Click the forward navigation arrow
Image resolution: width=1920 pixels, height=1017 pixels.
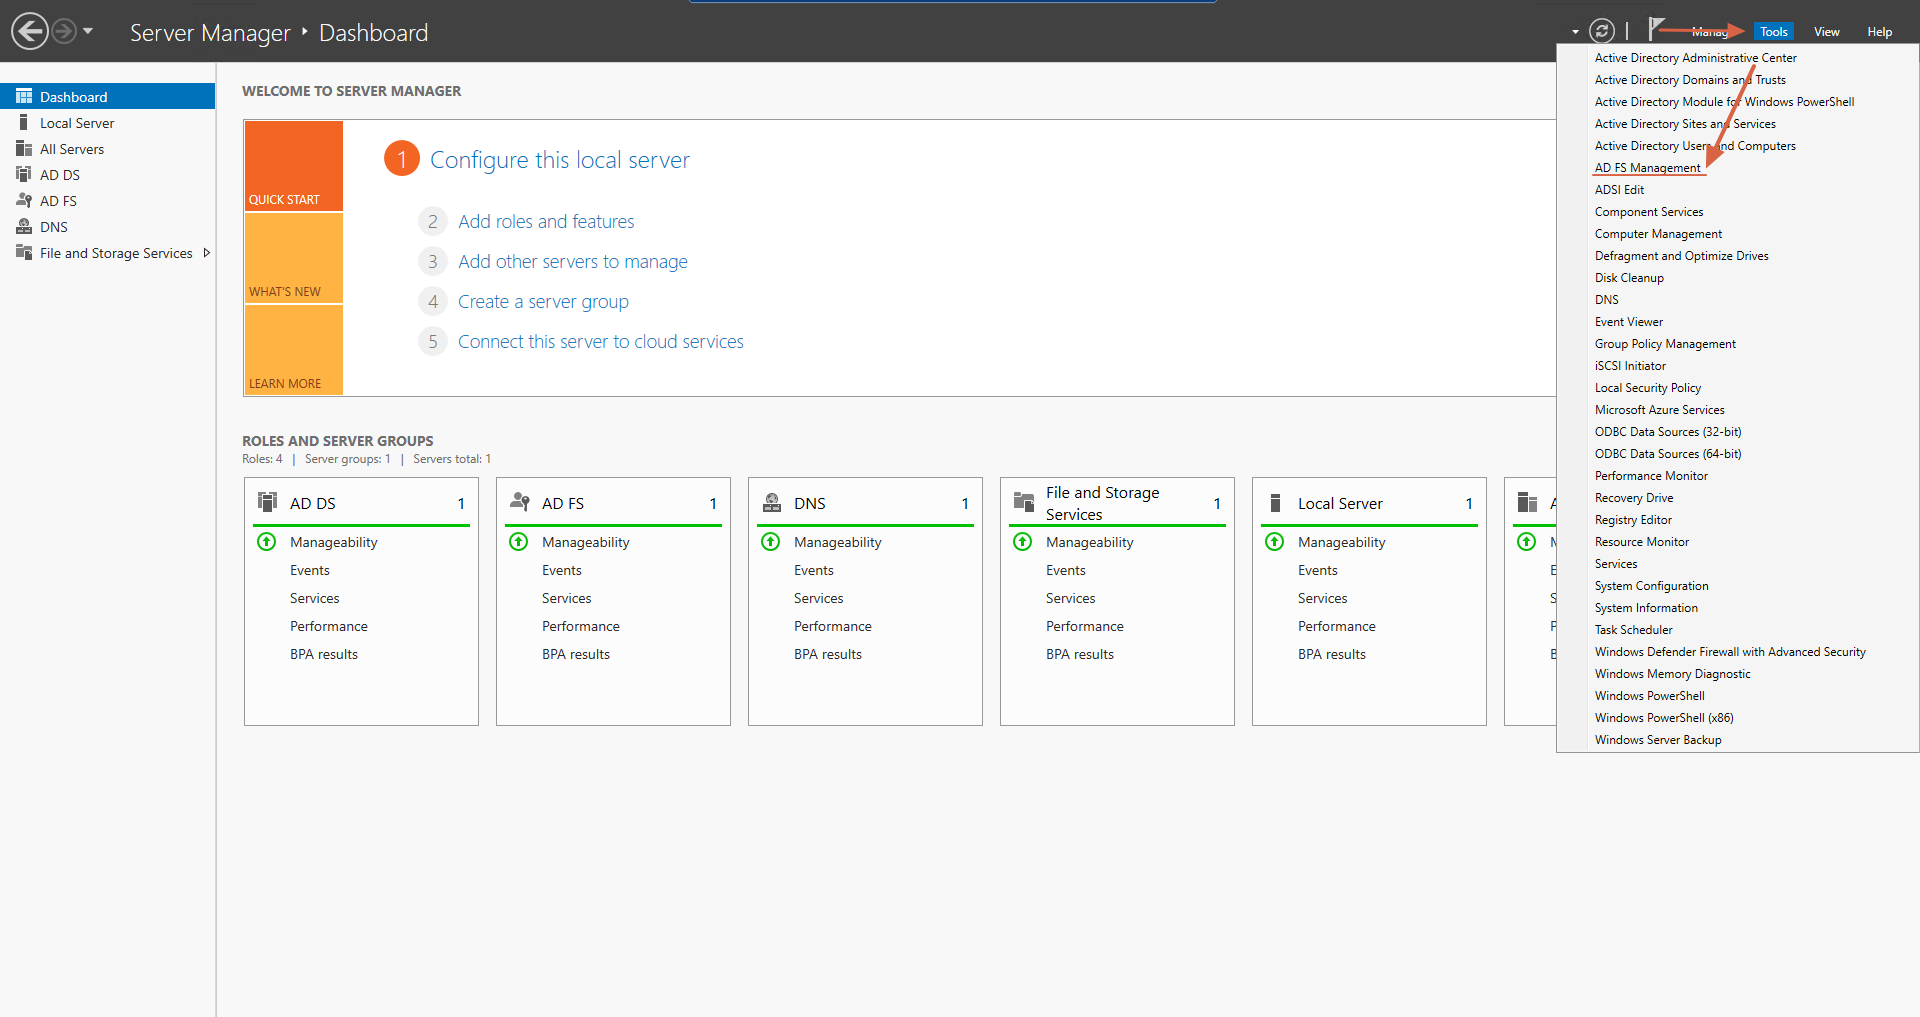pyautogui.click(x=64, y=31)
